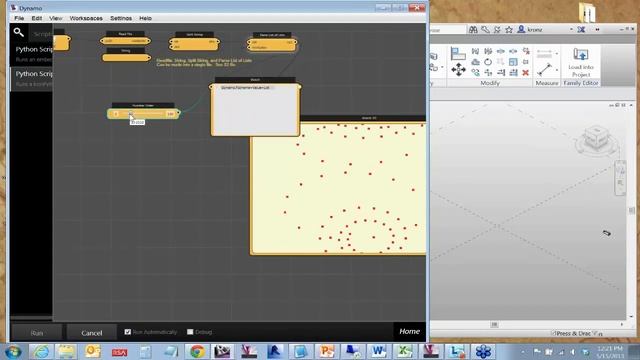The height and width of the screenshot is (360, 640).
Task: Click the Home button in Dynamo
Action: [x=409, y=331]
